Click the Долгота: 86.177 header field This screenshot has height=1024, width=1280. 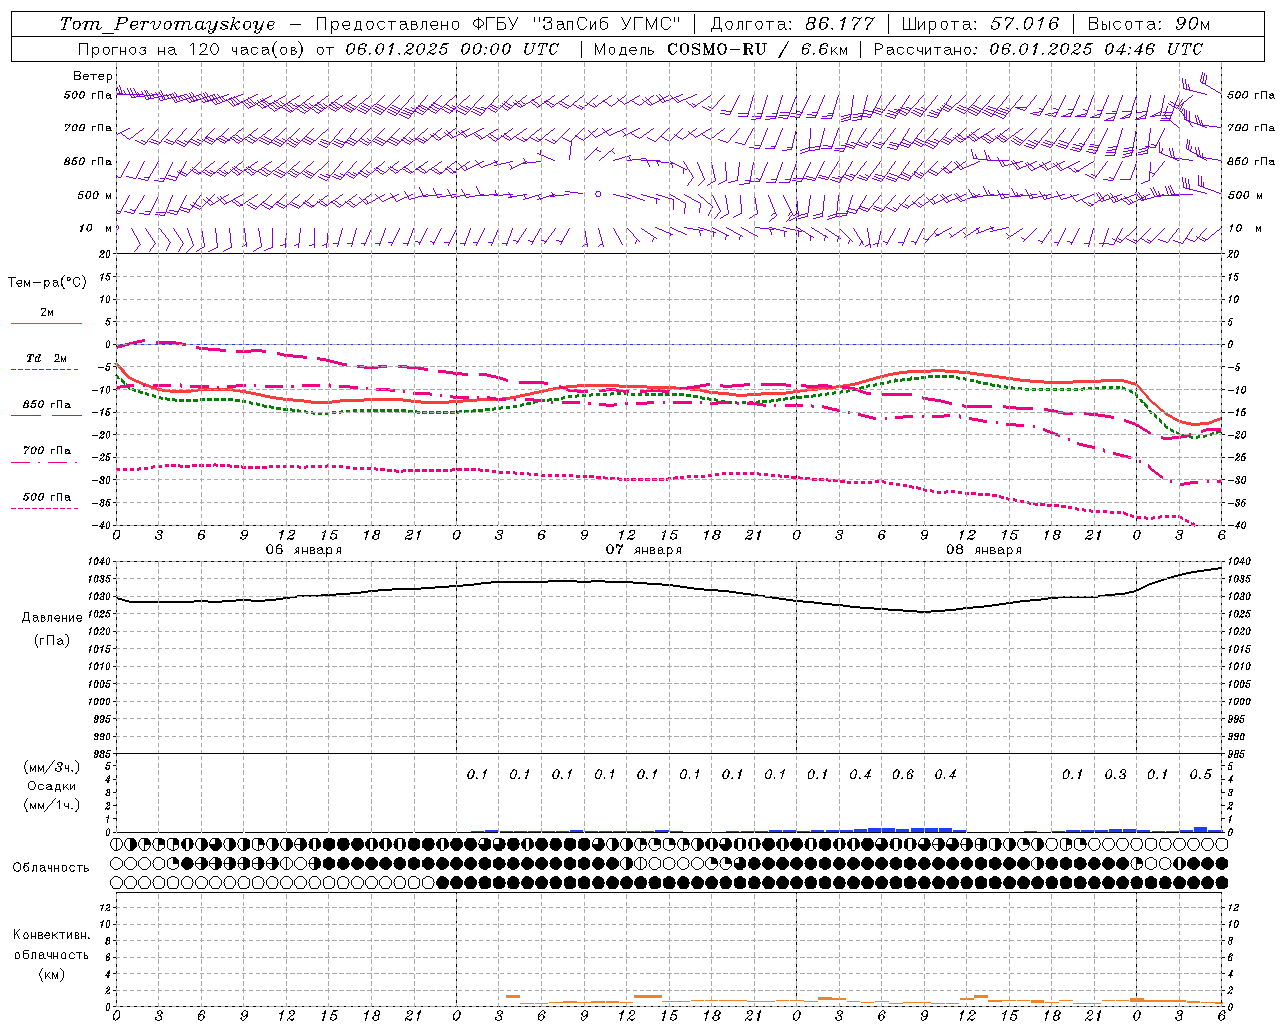click(x=792, y=24)
